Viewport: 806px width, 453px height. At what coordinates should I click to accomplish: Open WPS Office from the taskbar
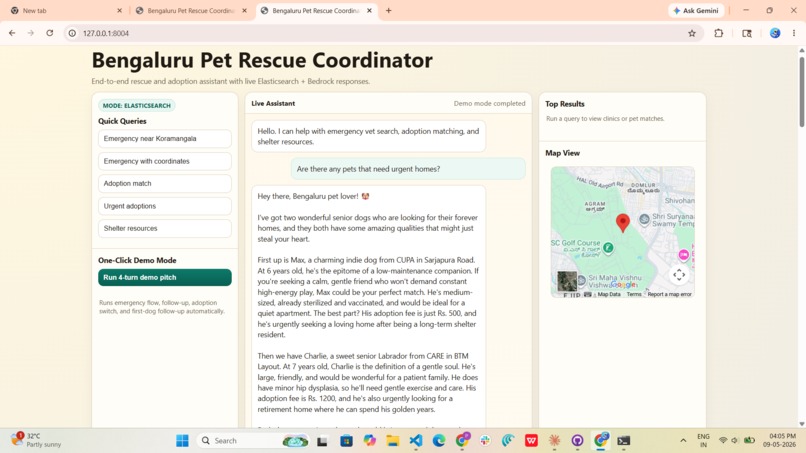tap(532, 441)
